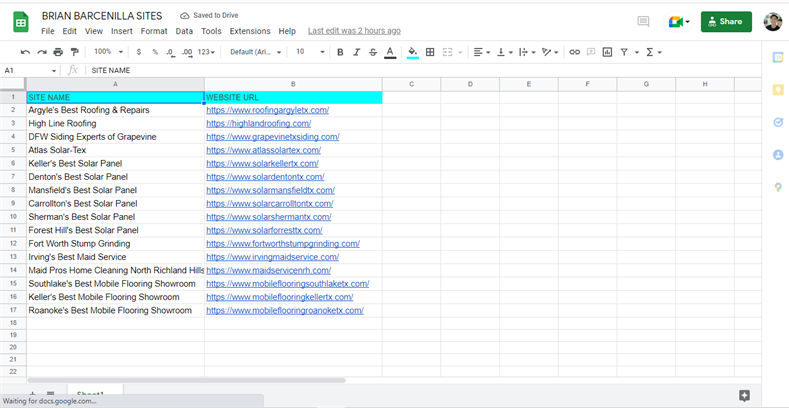Toggle strikethrough formatting

point(373,52)
